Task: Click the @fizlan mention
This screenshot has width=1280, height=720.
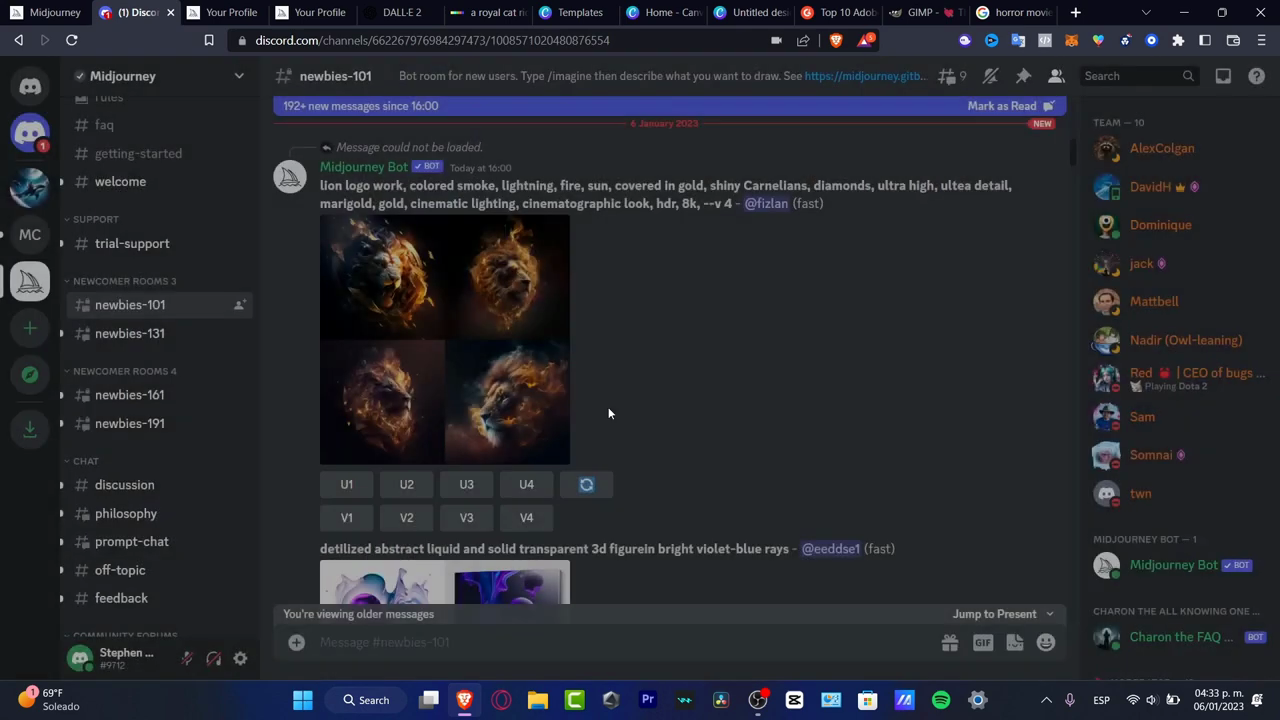Action: pyautogui.click(x=766, y=204)
